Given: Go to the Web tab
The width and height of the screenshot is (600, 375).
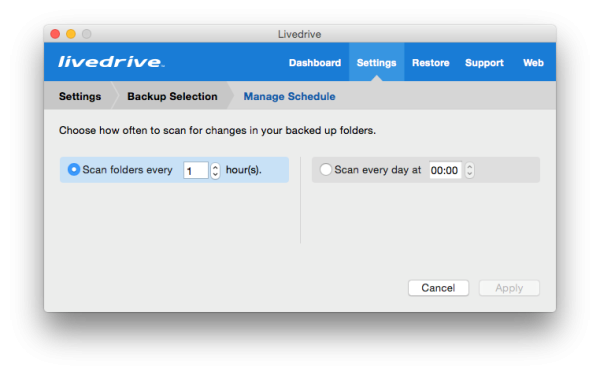Looking at the screenshot, I should pyautogui.click(x=533, y=63).
